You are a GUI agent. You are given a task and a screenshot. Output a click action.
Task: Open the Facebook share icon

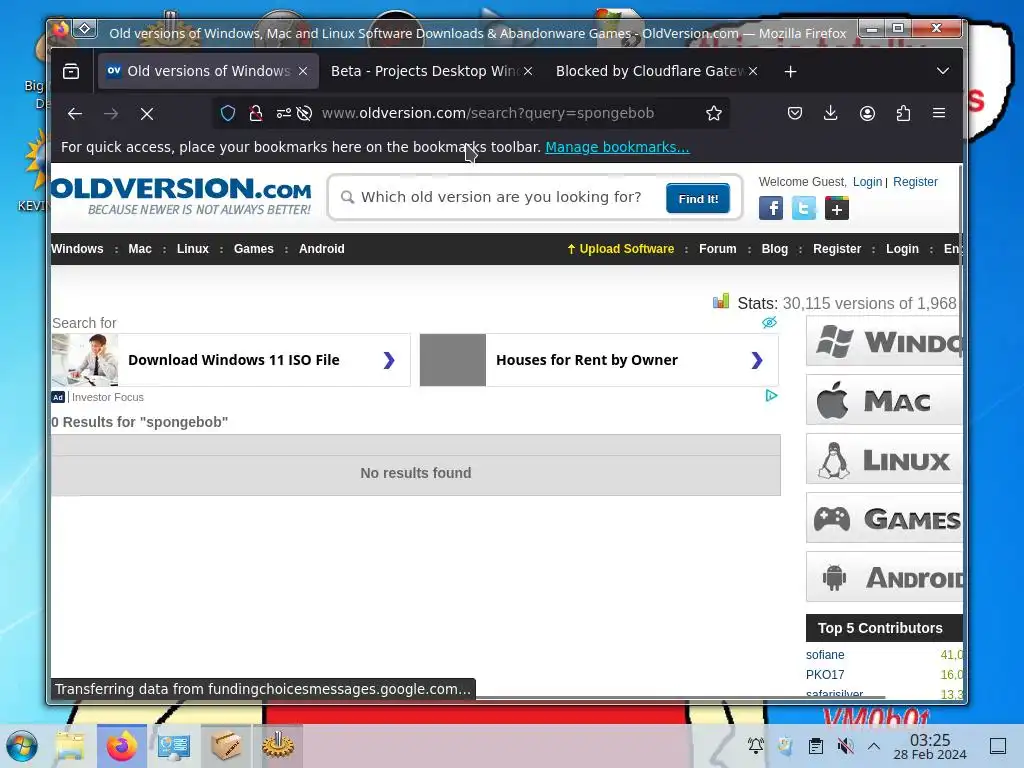click(771, 208)
